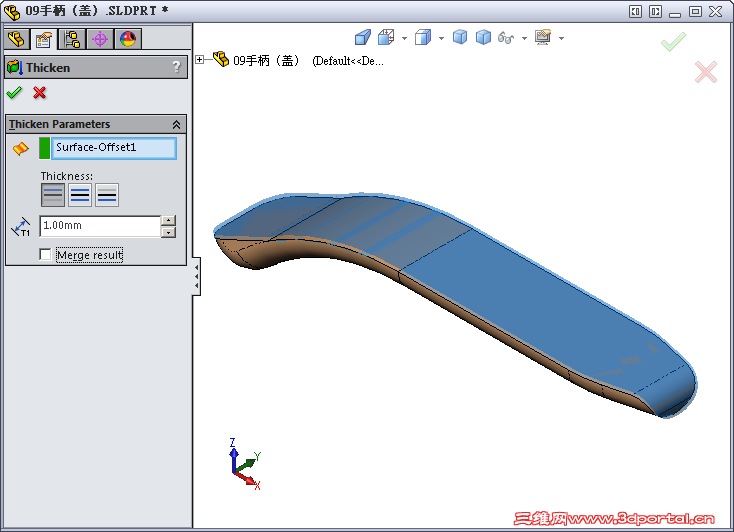The image size is (734, 532).
Task: Click the part document title icon
Action: (x=12, y=11)
